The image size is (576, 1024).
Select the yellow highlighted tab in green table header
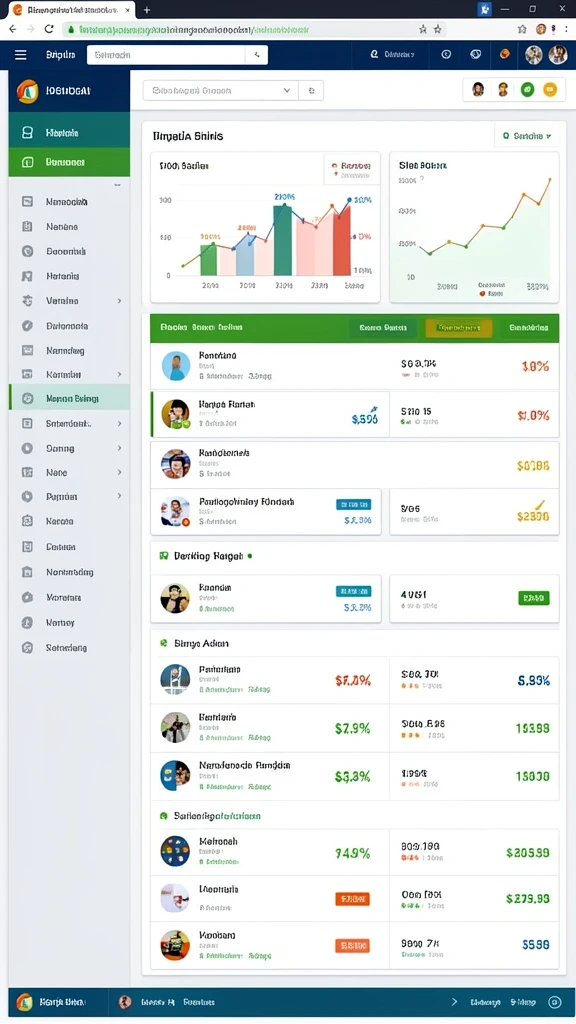(x=458, y=328)
